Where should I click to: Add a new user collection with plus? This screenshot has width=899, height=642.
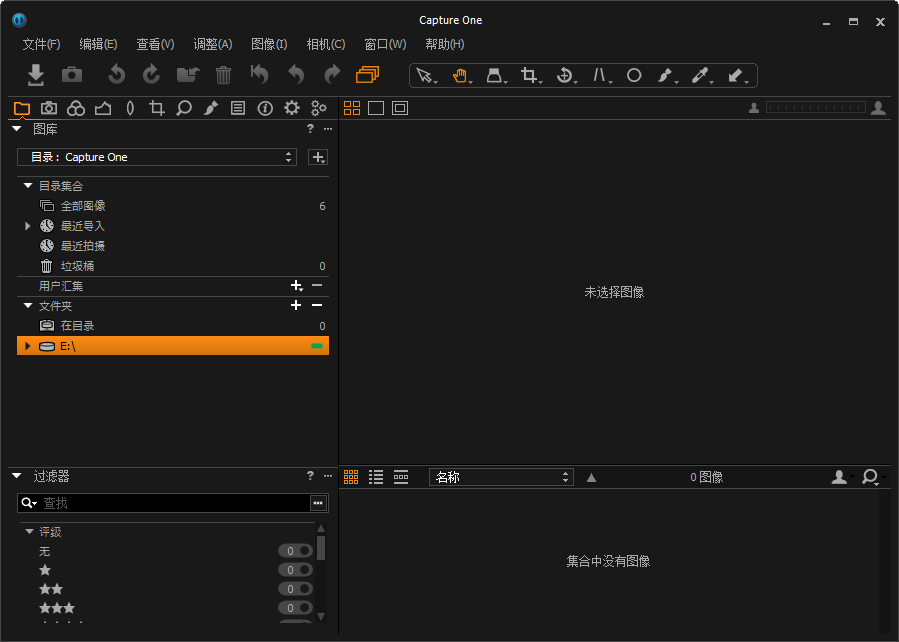pos(295,286)
